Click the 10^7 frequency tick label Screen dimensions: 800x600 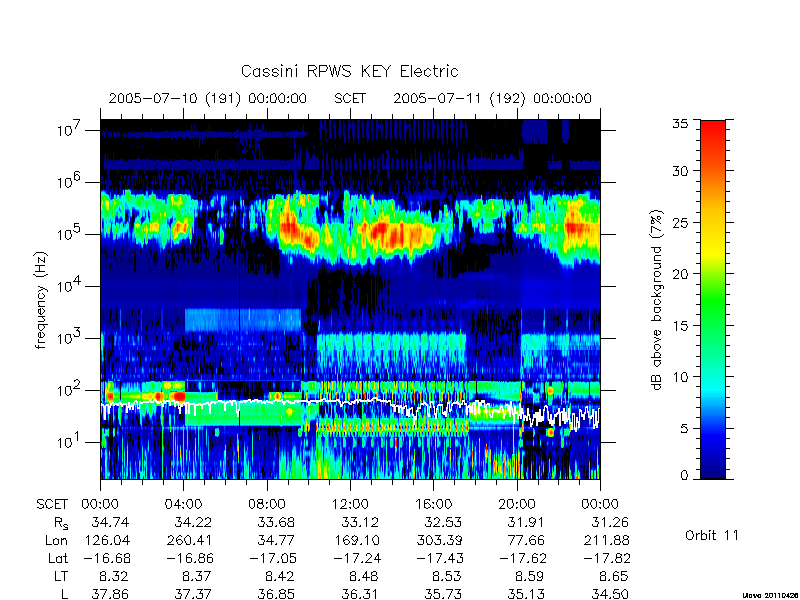(68, 129)
